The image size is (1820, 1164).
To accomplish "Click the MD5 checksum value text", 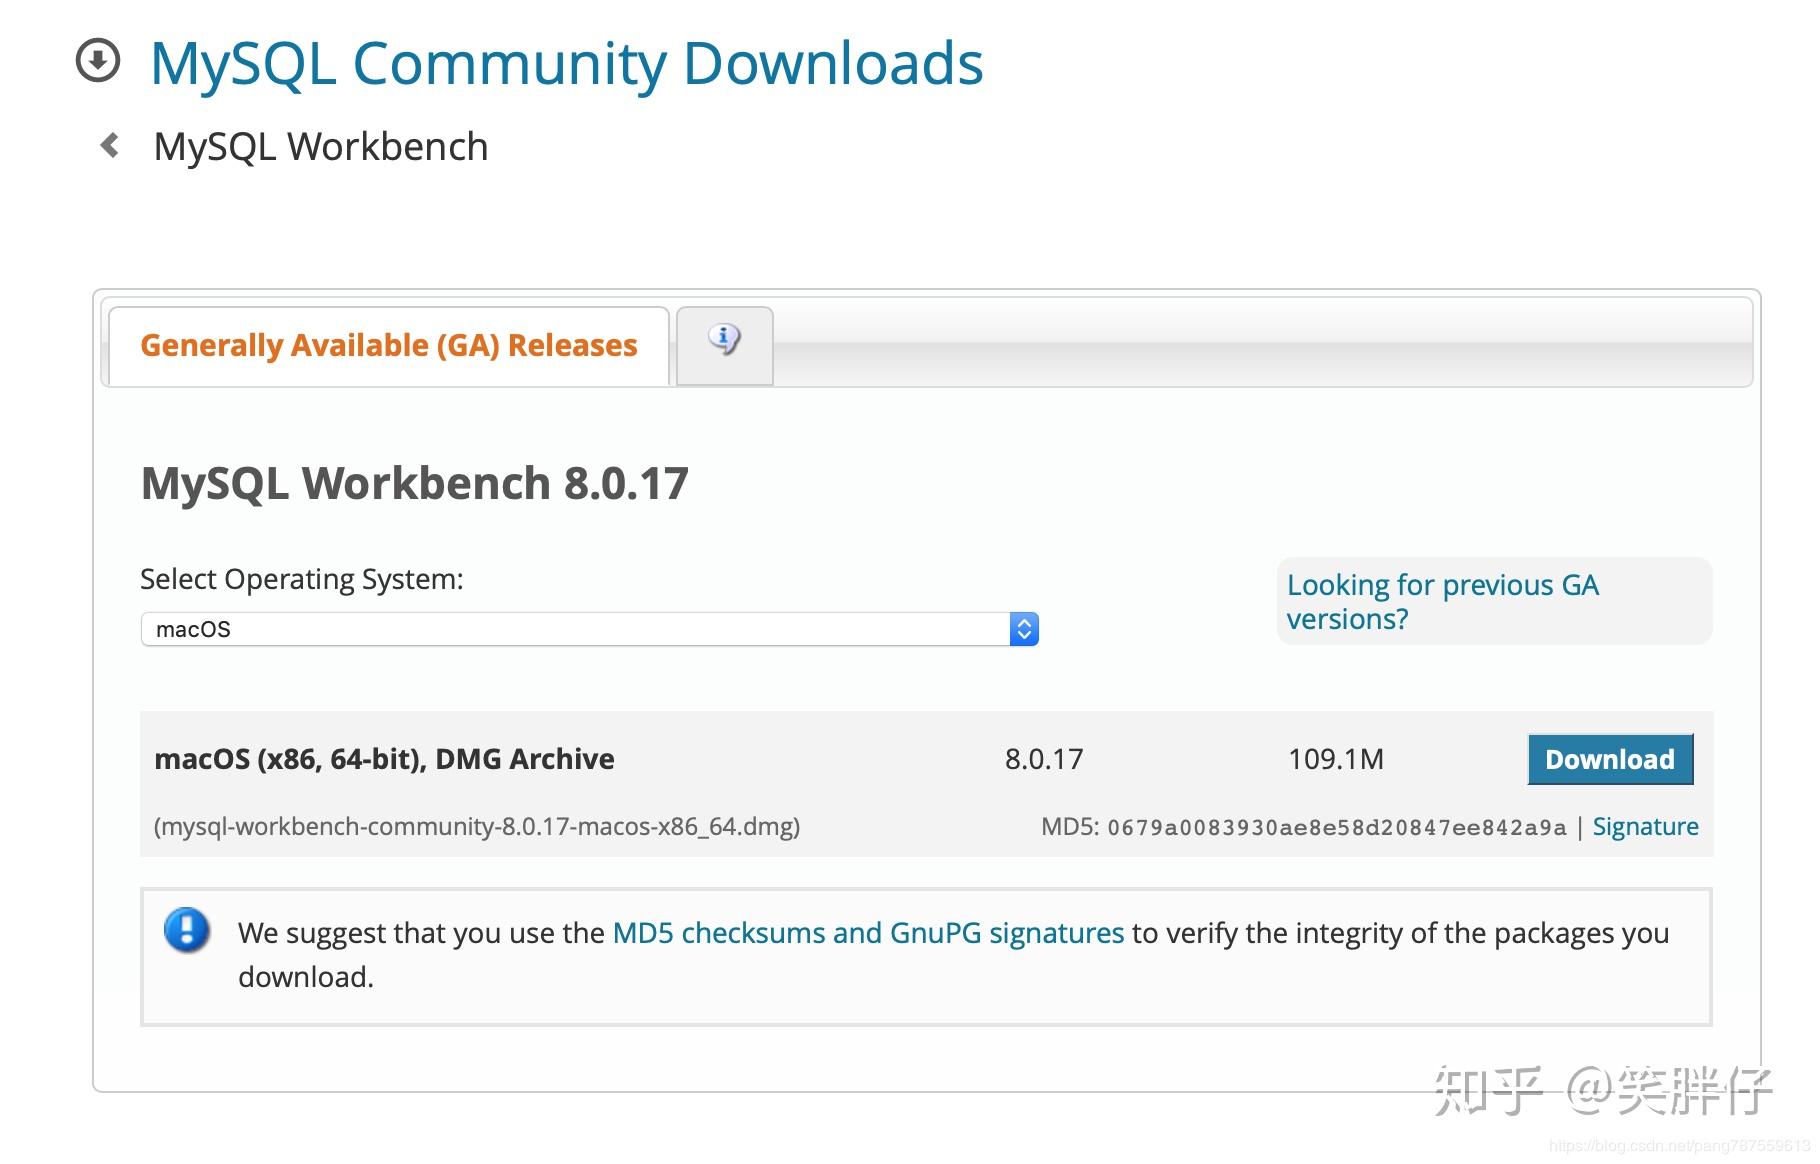I will [x=1335, y=827].
